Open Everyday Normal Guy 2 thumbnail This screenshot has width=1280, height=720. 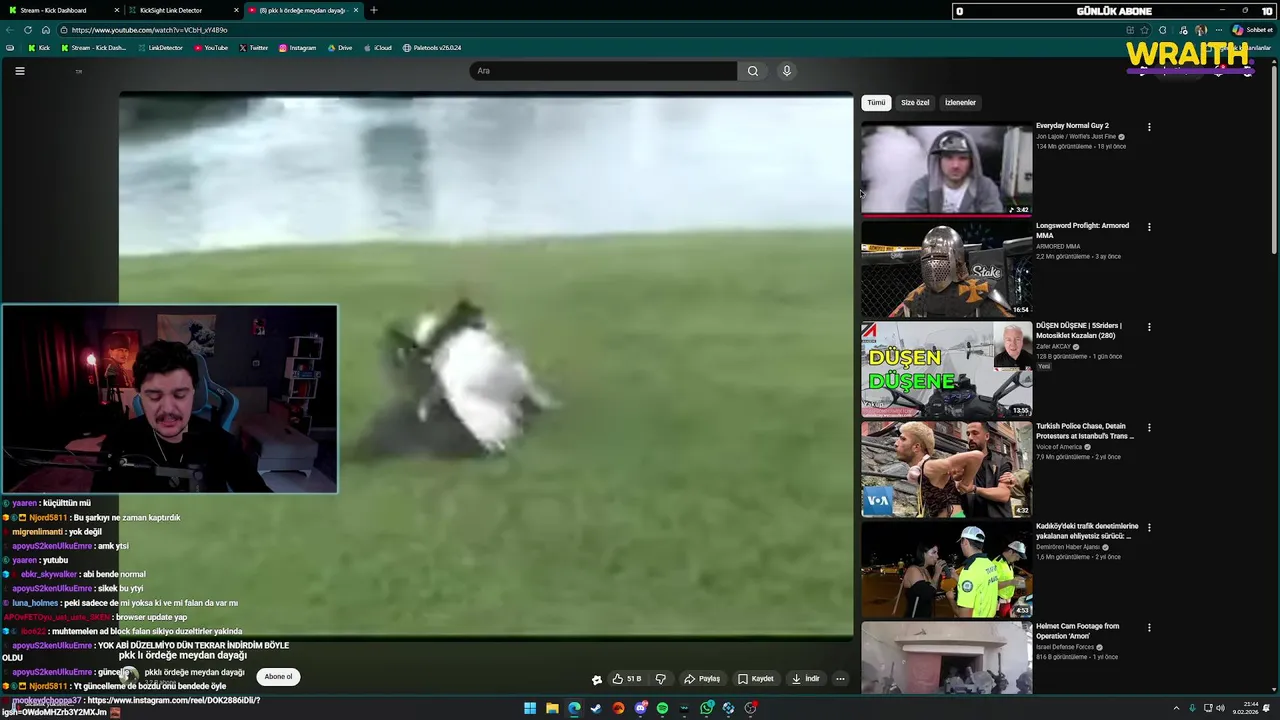click(946, 169)
